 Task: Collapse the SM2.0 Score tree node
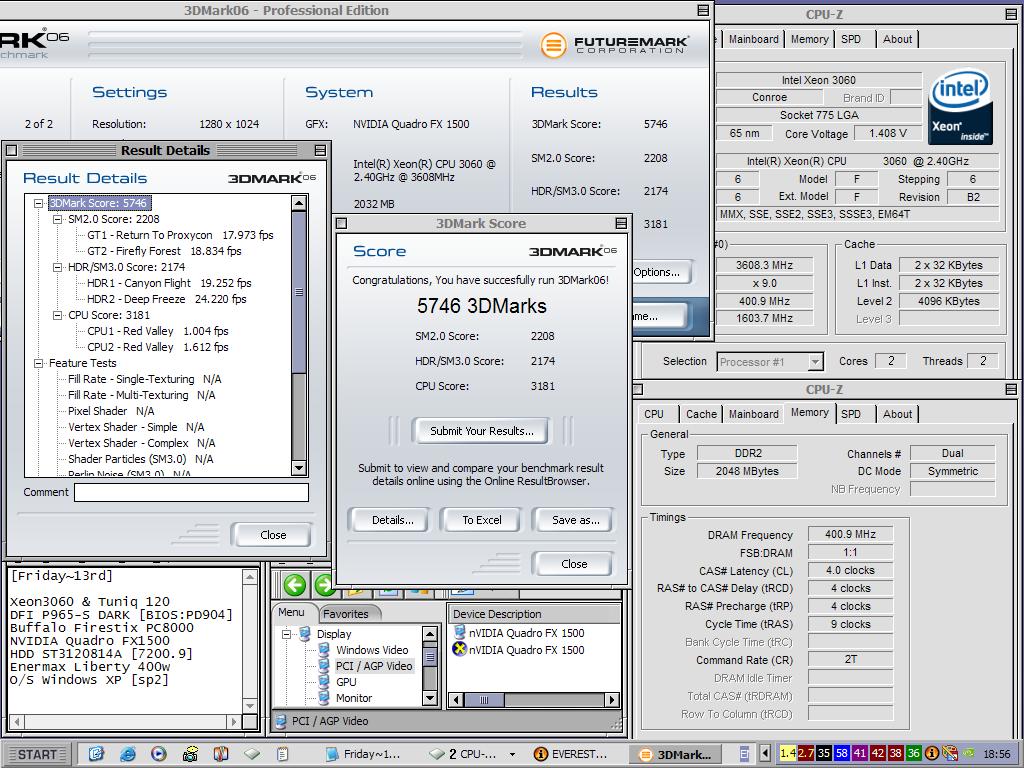pos(57,219)
